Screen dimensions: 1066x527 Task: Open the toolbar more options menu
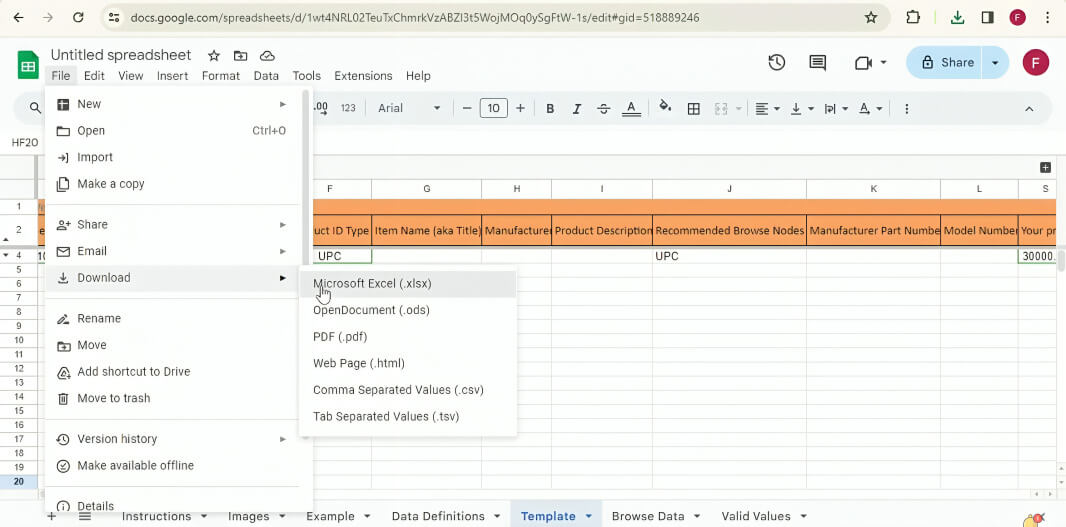tap(906, 108)
